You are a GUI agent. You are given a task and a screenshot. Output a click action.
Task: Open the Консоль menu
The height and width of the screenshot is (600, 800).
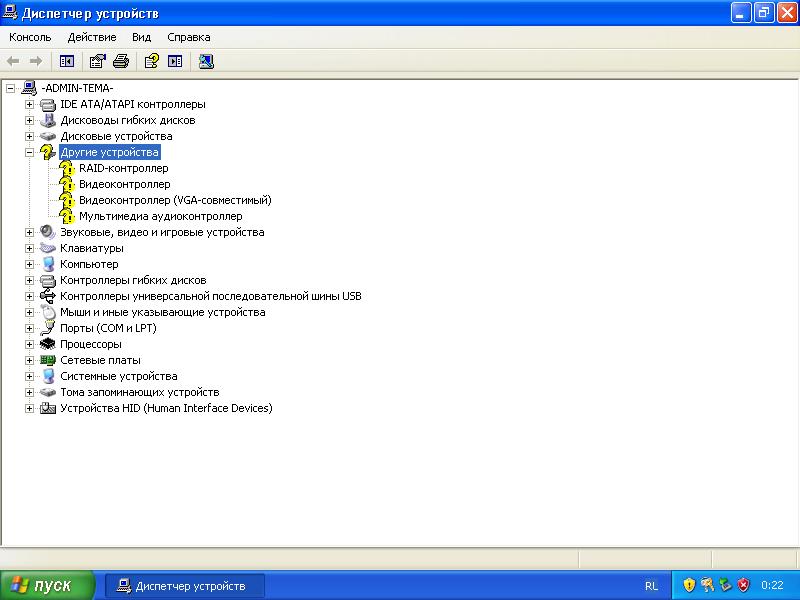pos(30,37)
